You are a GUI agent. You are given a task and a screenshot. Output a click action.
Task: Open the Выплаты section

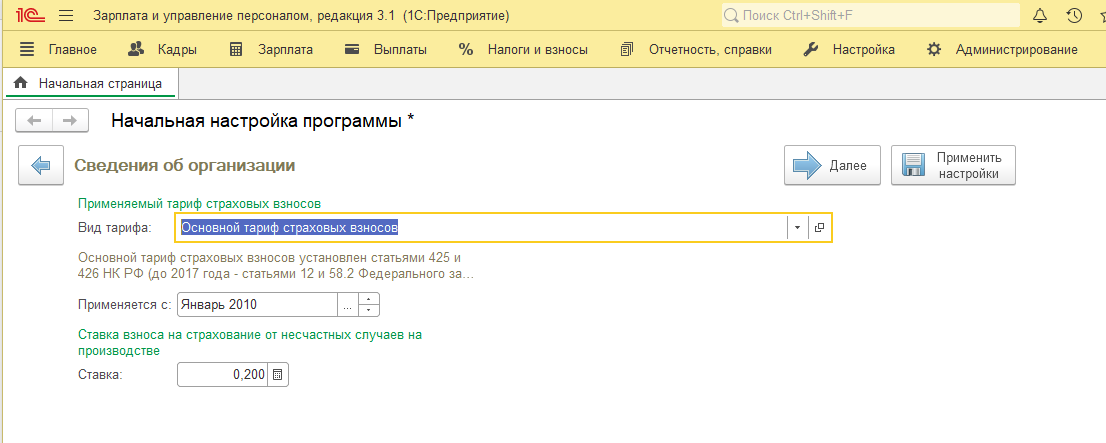pos(386,49)
